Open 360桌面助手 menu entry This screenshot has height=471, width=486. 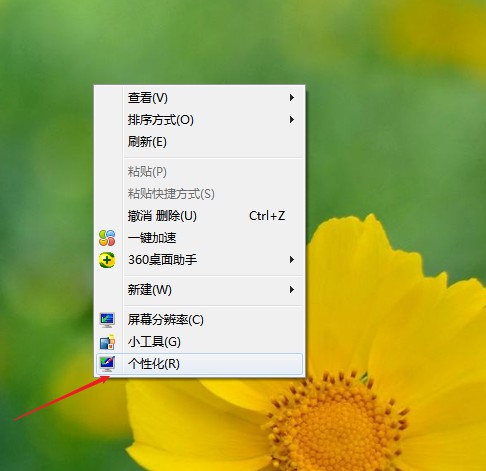[199, 260]
